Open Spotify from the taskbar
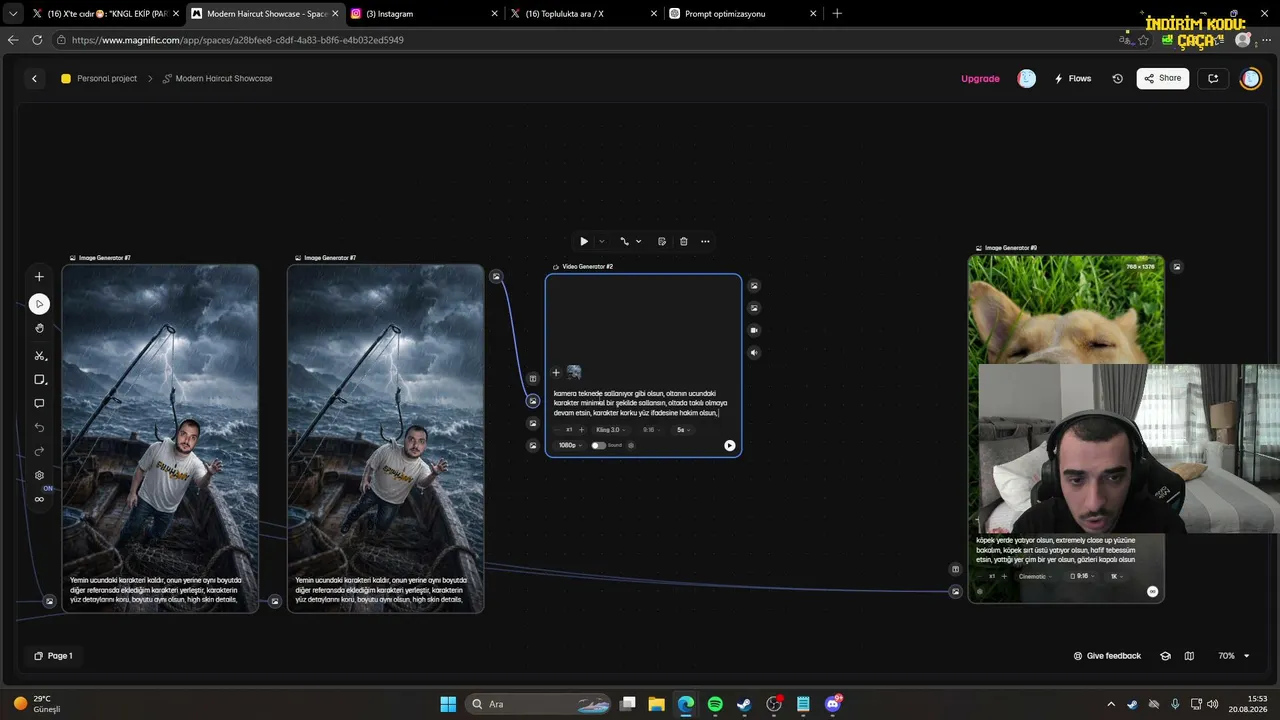Image resolution: width=1280 pixels, height=720 pixels. pos(715,704)
